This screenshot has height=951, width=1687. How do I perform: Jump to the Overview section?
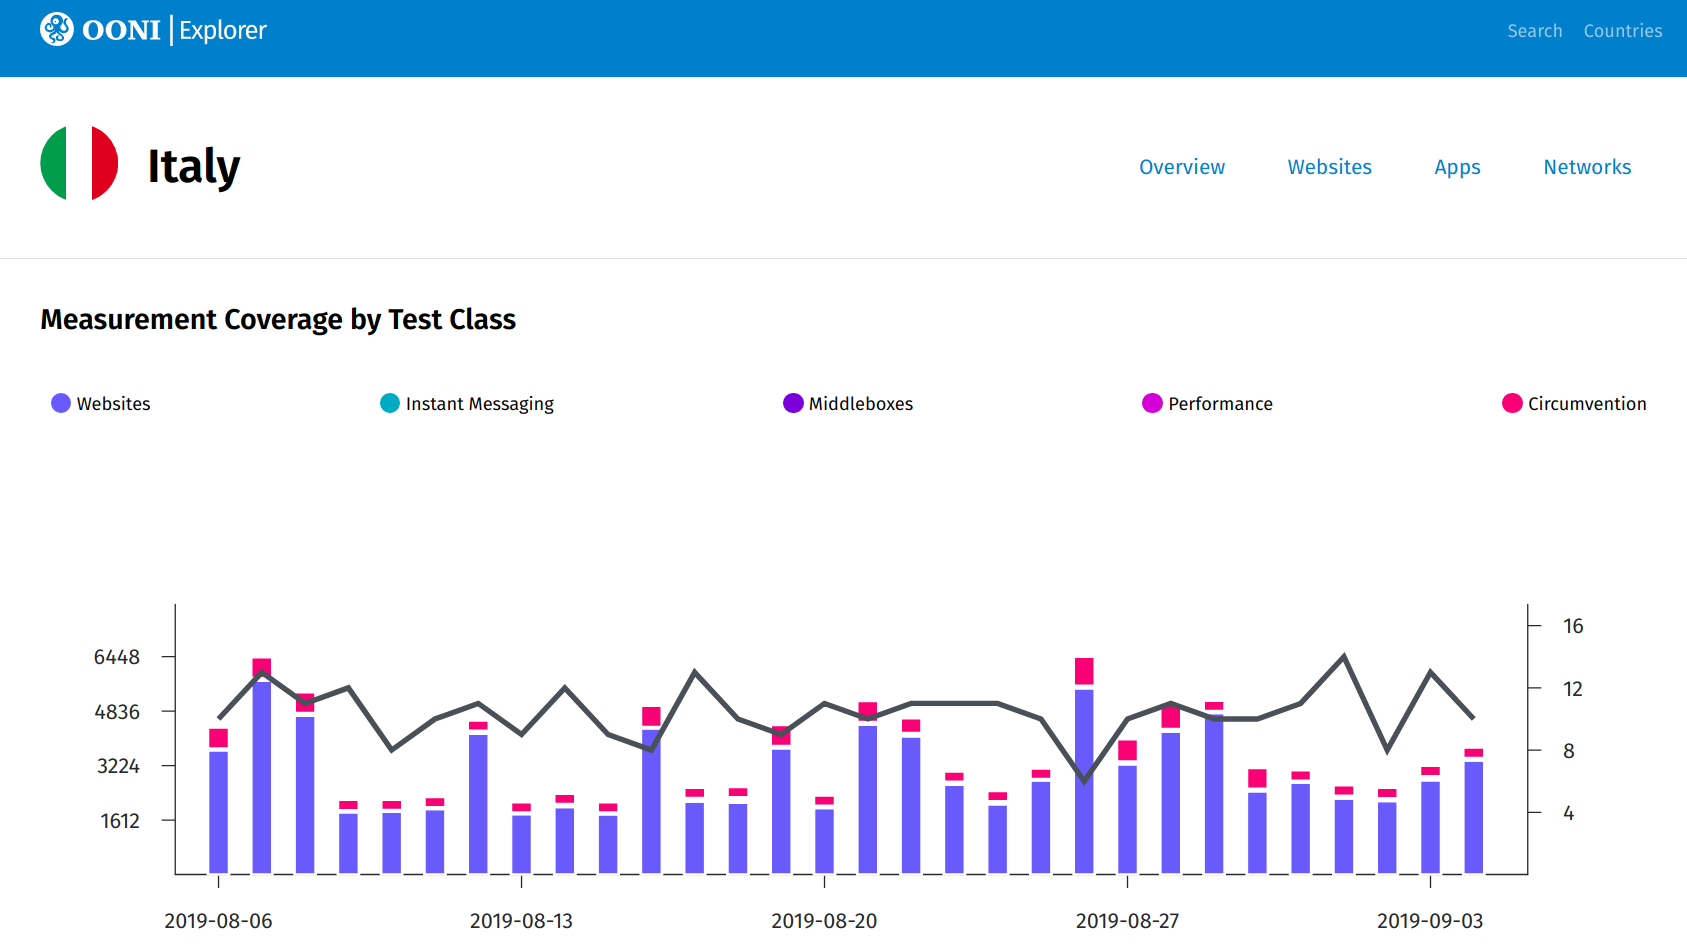pos(1181,167)
